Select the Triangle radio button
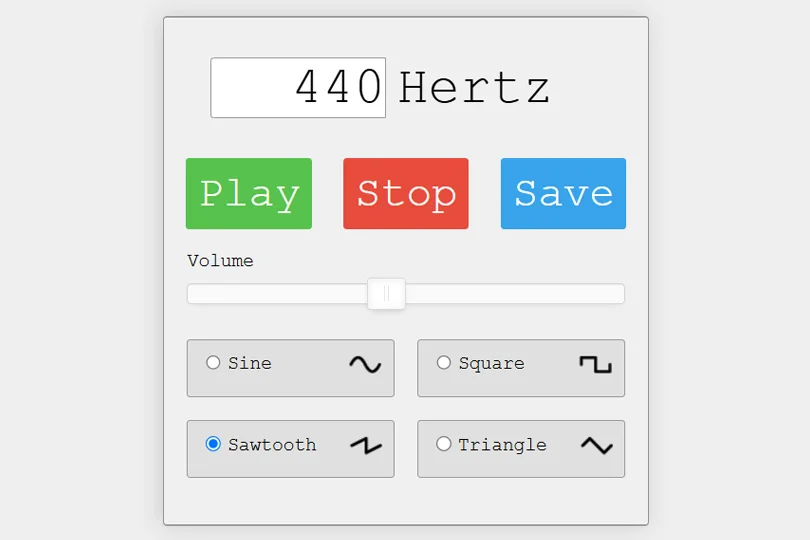The width and height of the screenshot is (810, 540). pyautogui.click(x=444, y=444)
